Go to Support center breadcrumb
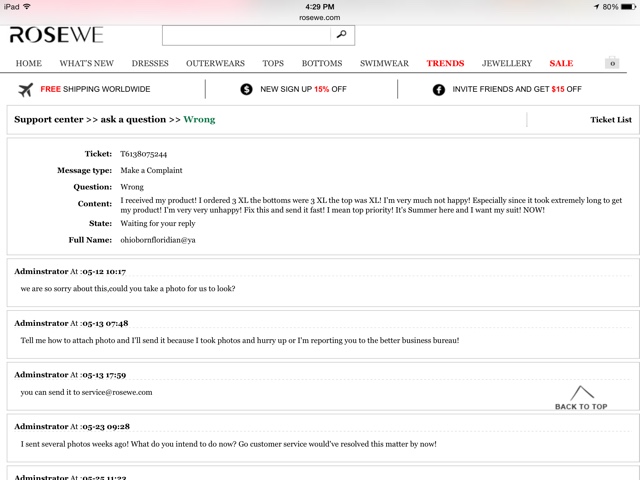 pyautogui.click(x=49, y=120)
